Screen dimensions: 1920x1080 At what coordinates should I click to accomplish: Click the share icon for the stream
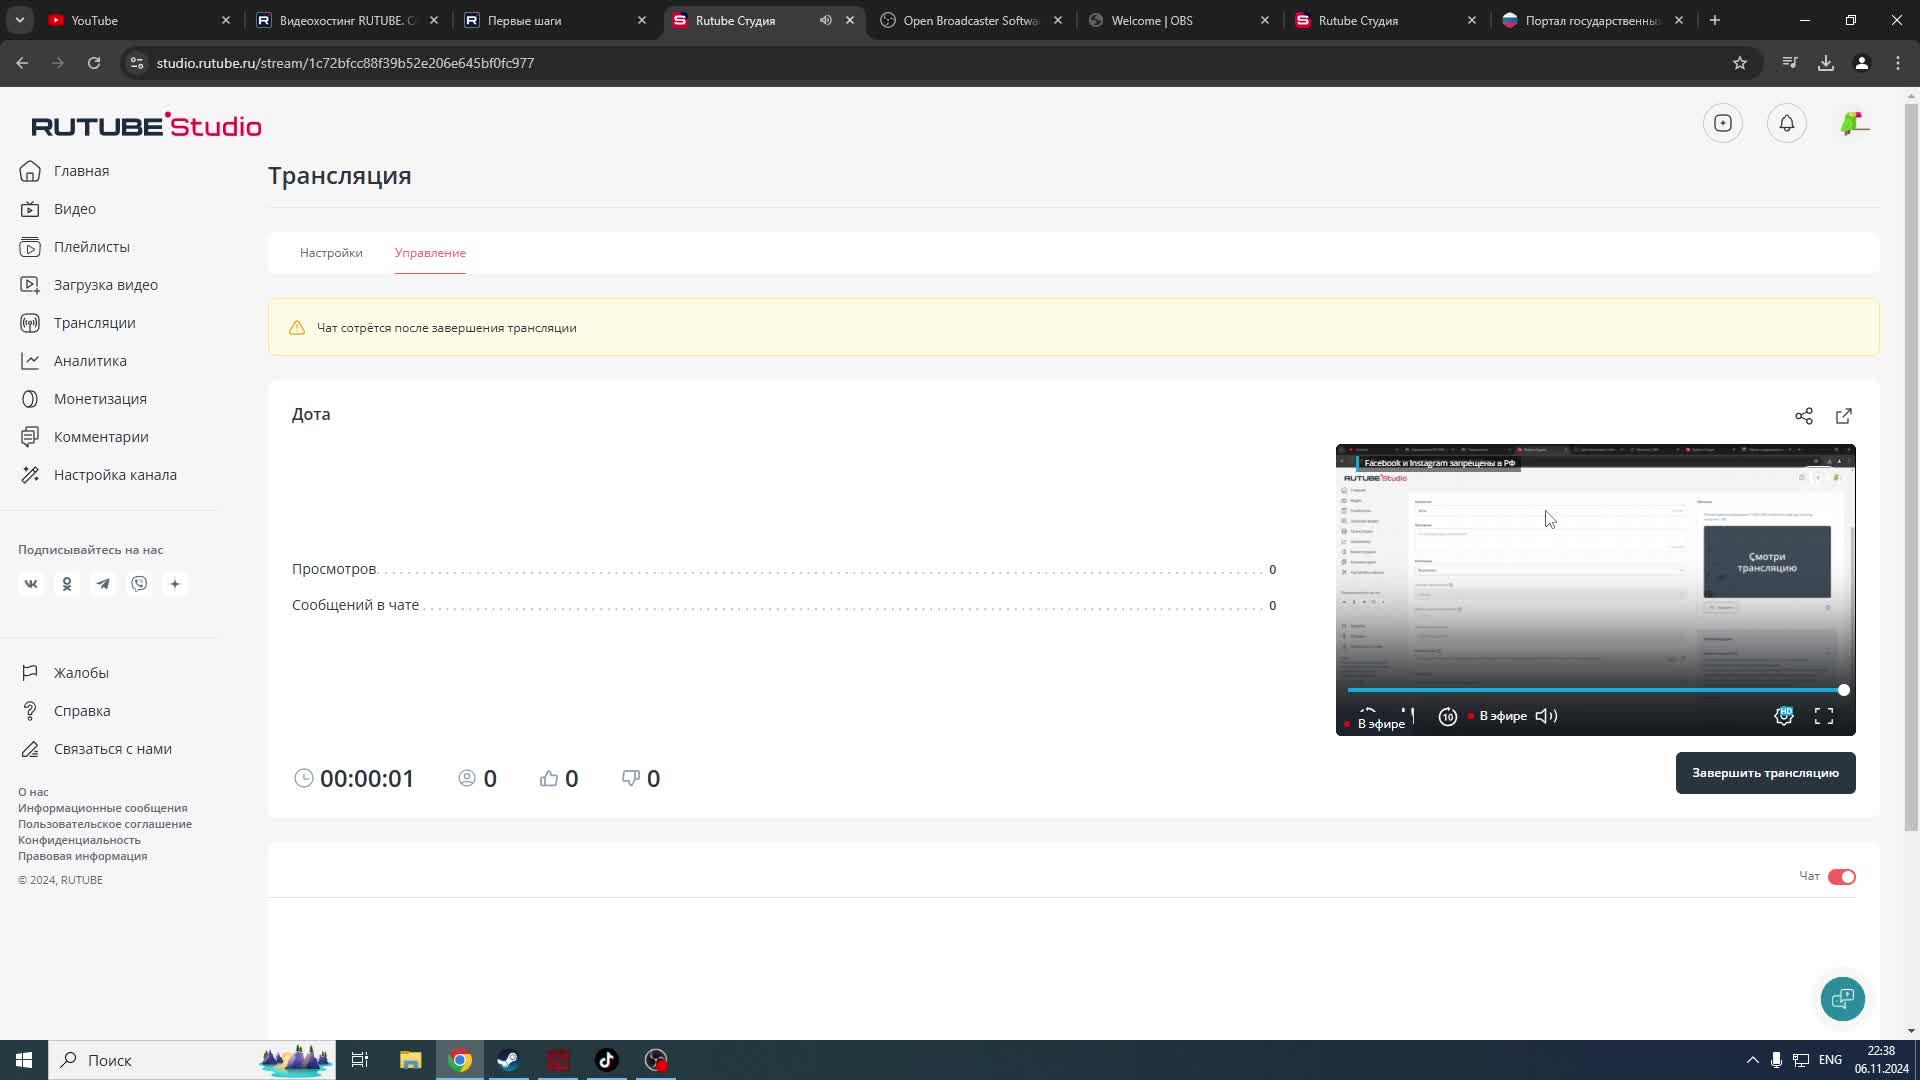(x=1803, y=416)
